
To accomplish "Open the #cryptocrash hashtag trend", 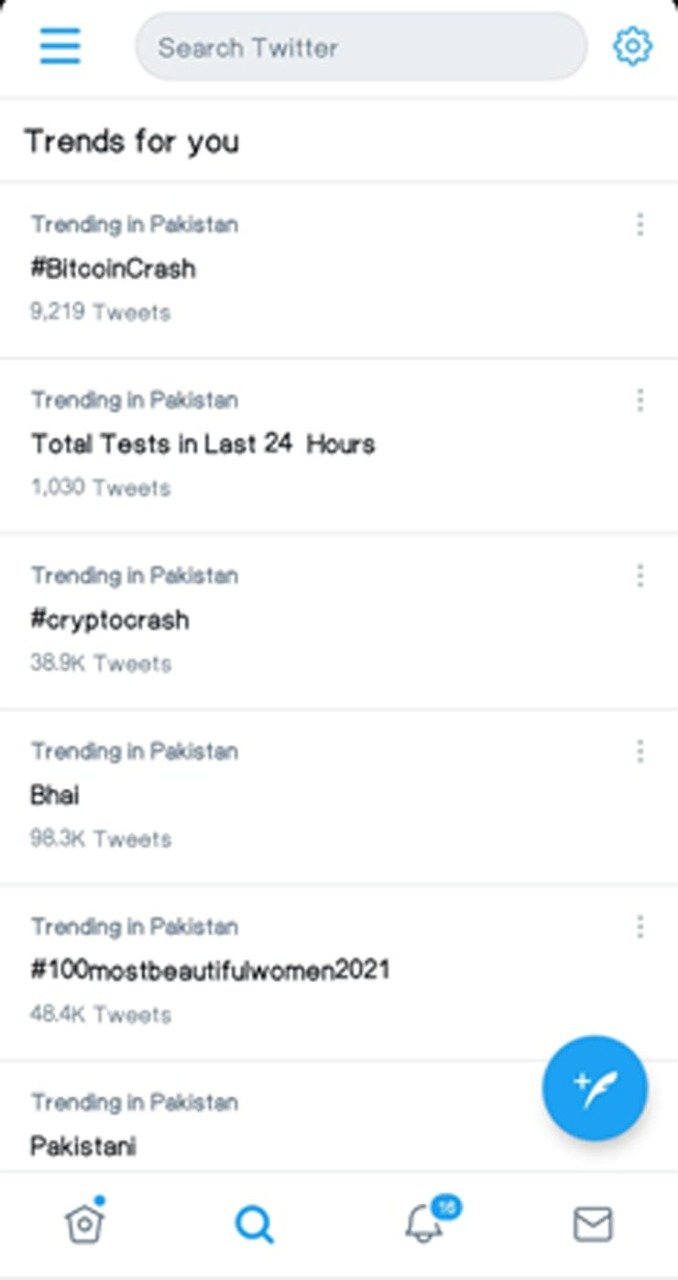I will [x=109, y=620].
